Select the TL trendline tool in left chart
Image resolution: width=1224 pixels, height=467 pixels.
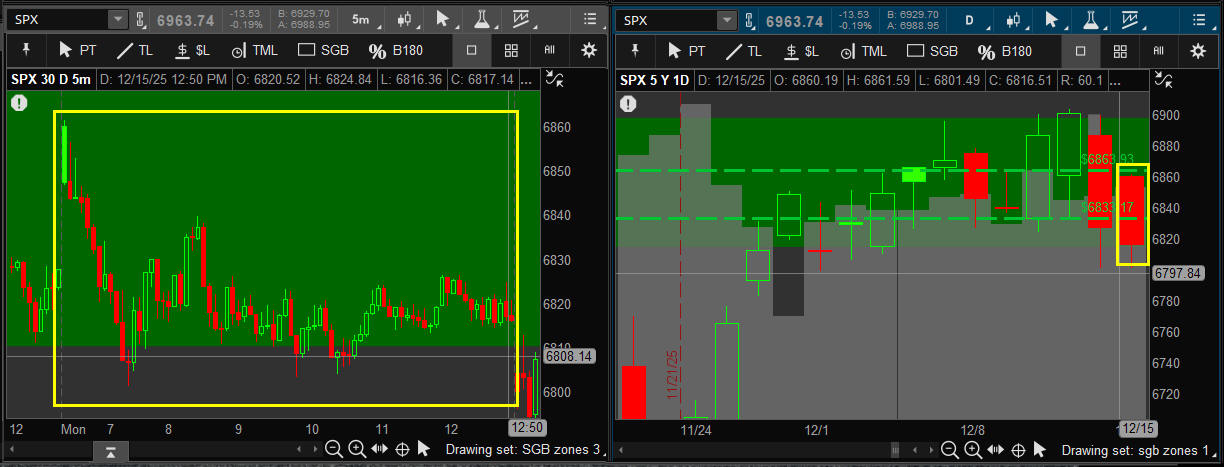[x=139, y=51]
